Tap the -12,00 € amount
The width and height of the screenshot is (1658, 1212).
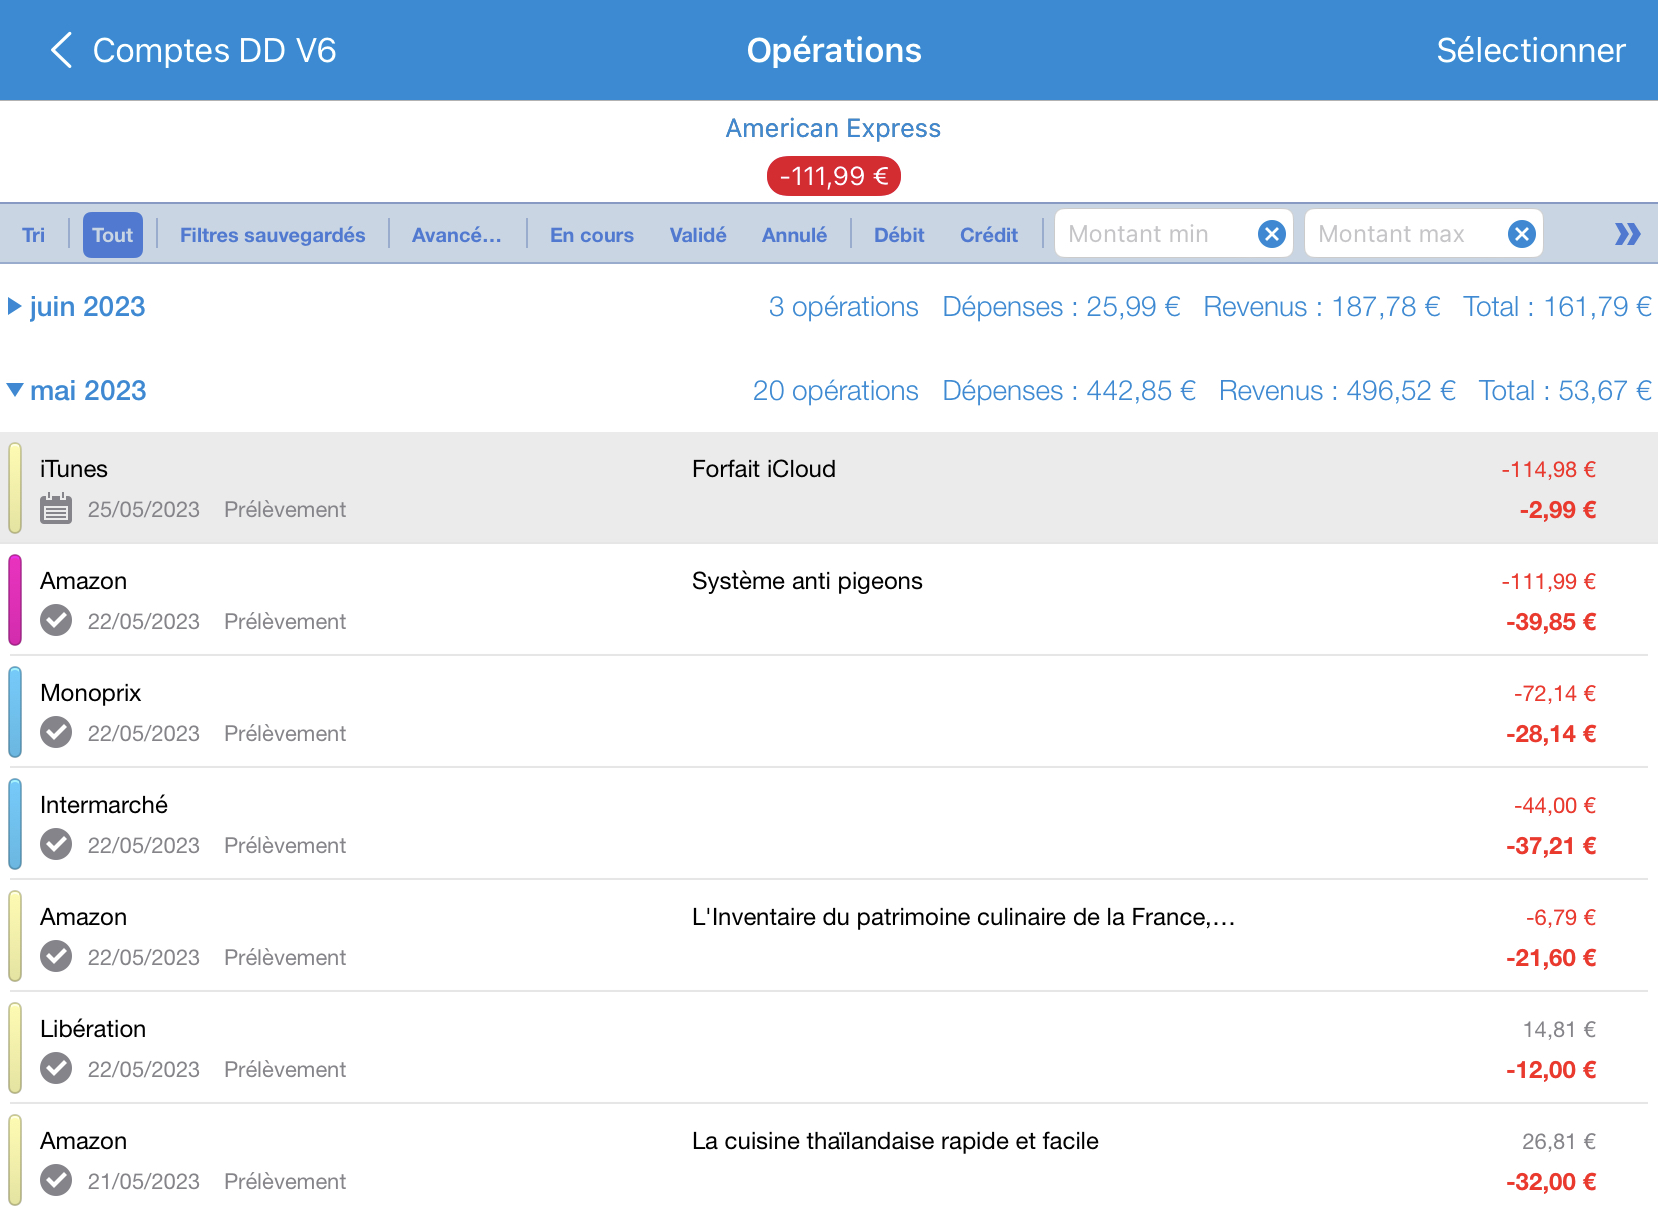1551,1070
